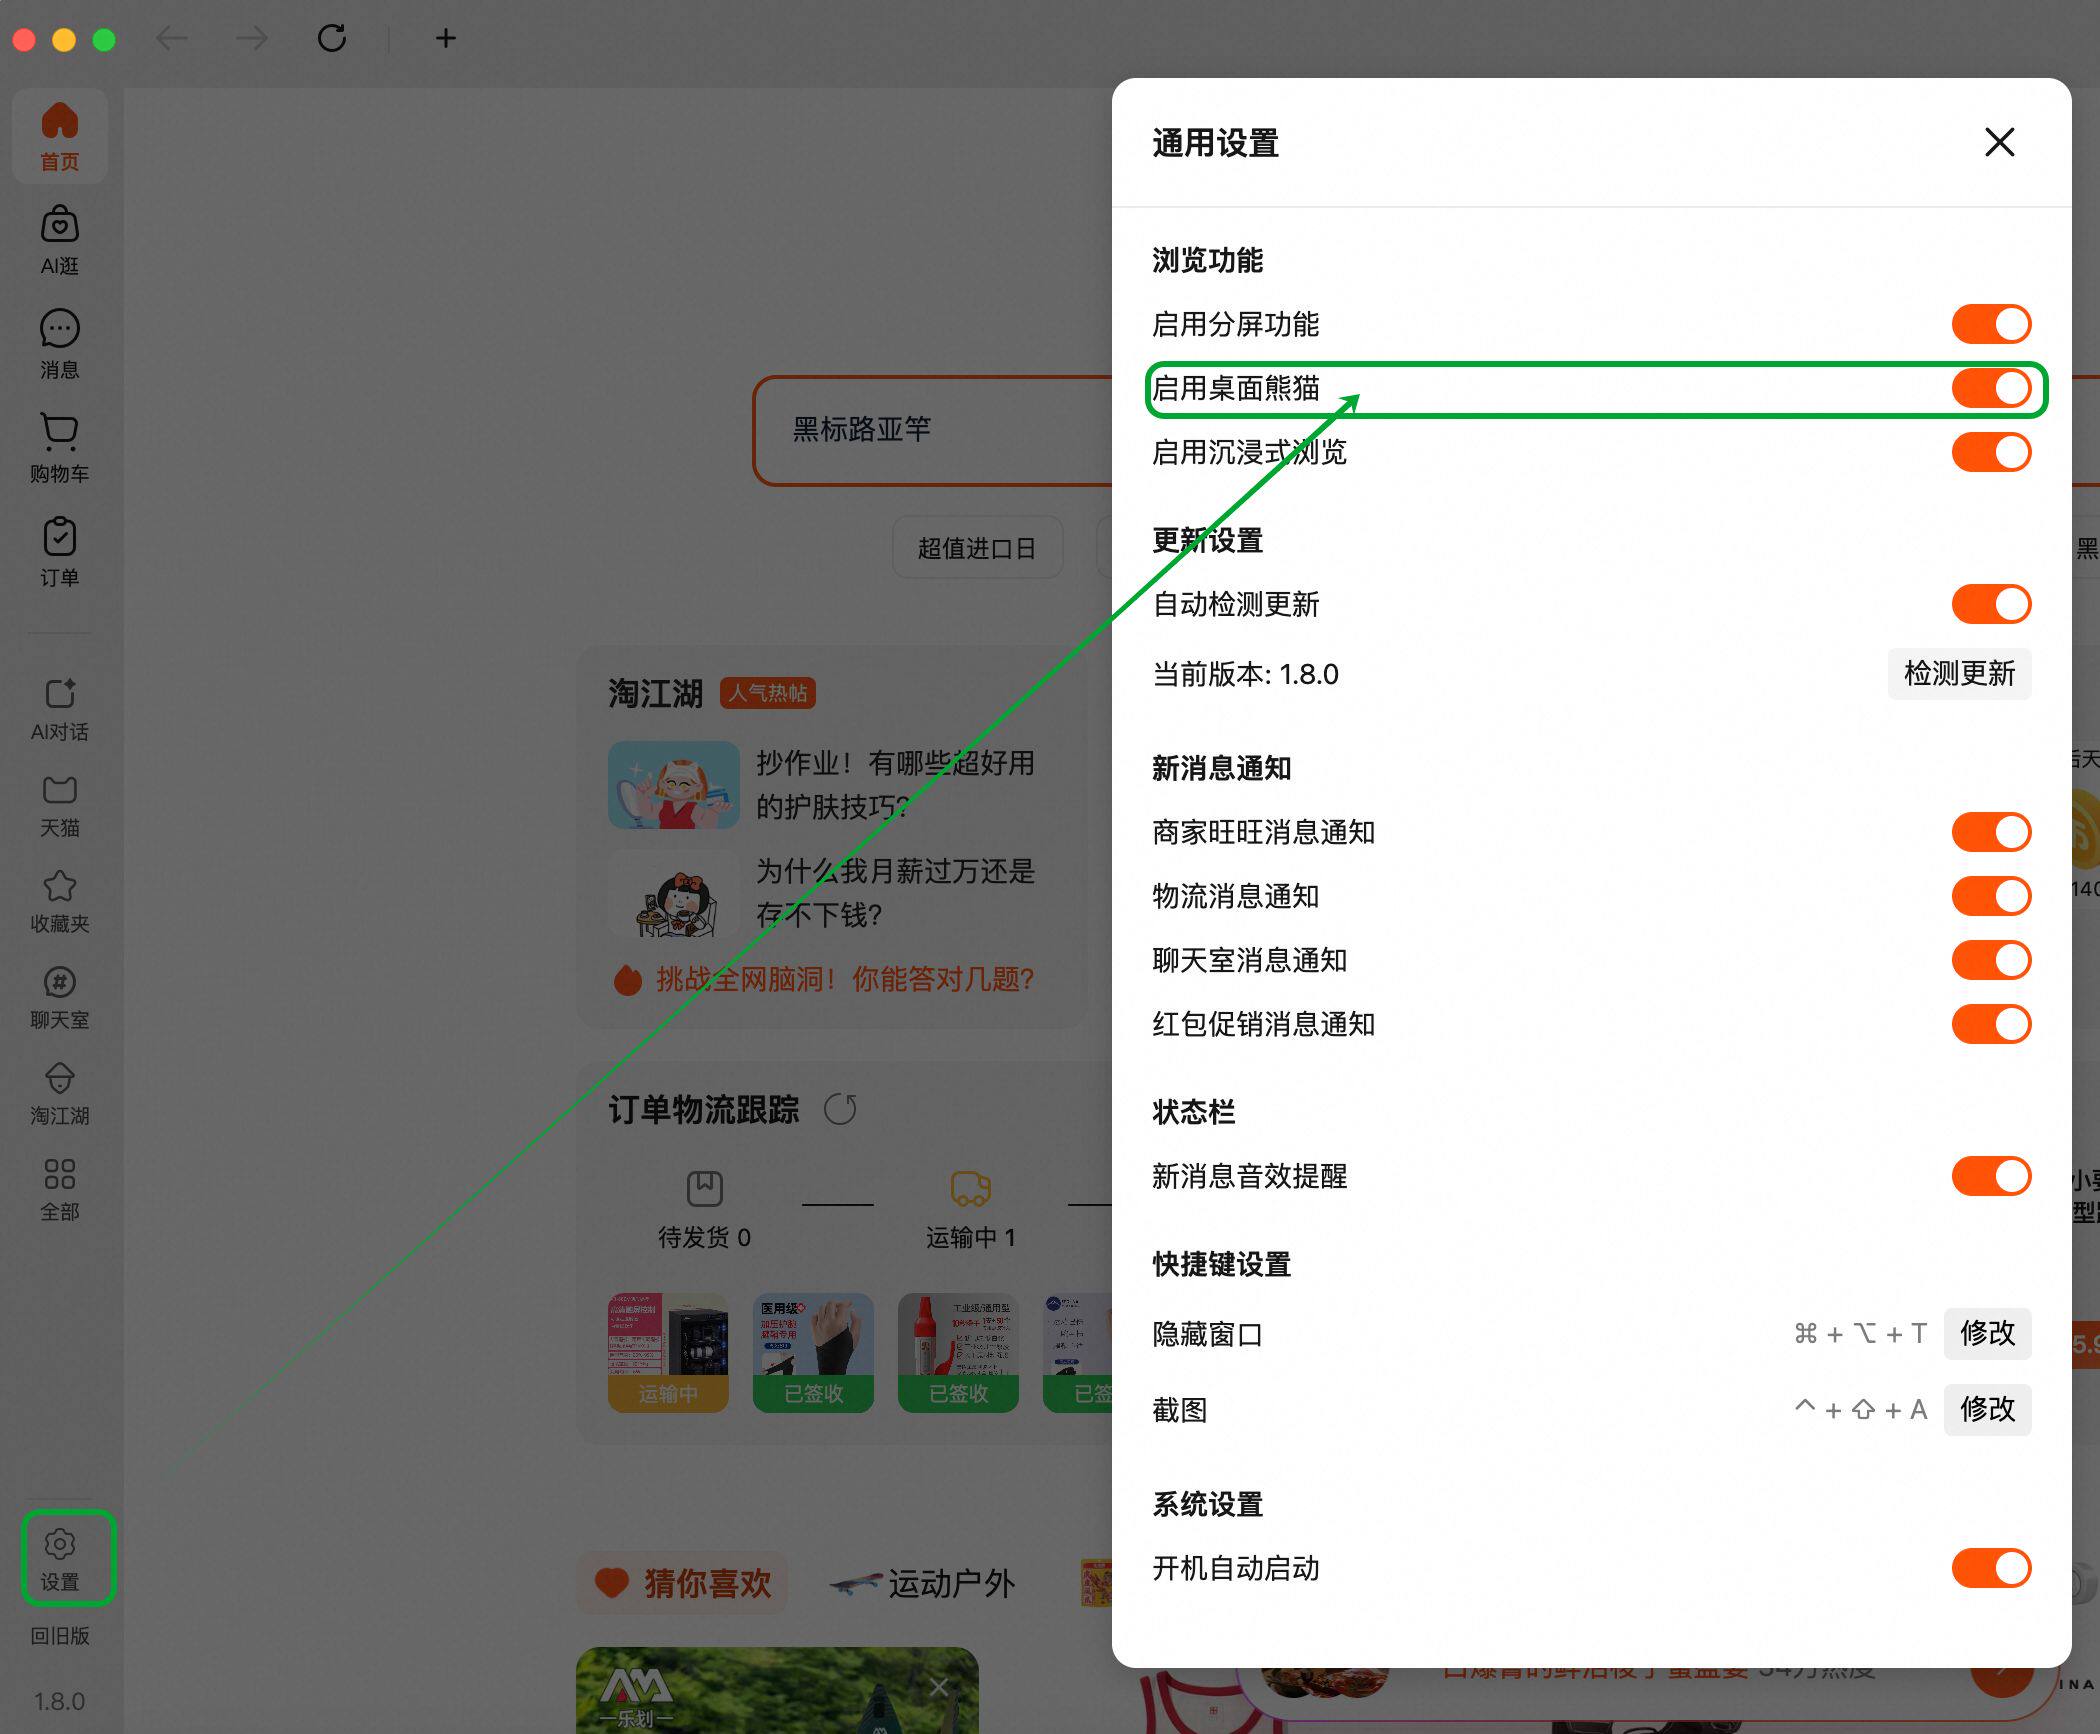Screen dimensions: 2100x1734
Task: Click 修改 next to 隐藏窗口 shortcut
Action: (x=1987, y=1334)
